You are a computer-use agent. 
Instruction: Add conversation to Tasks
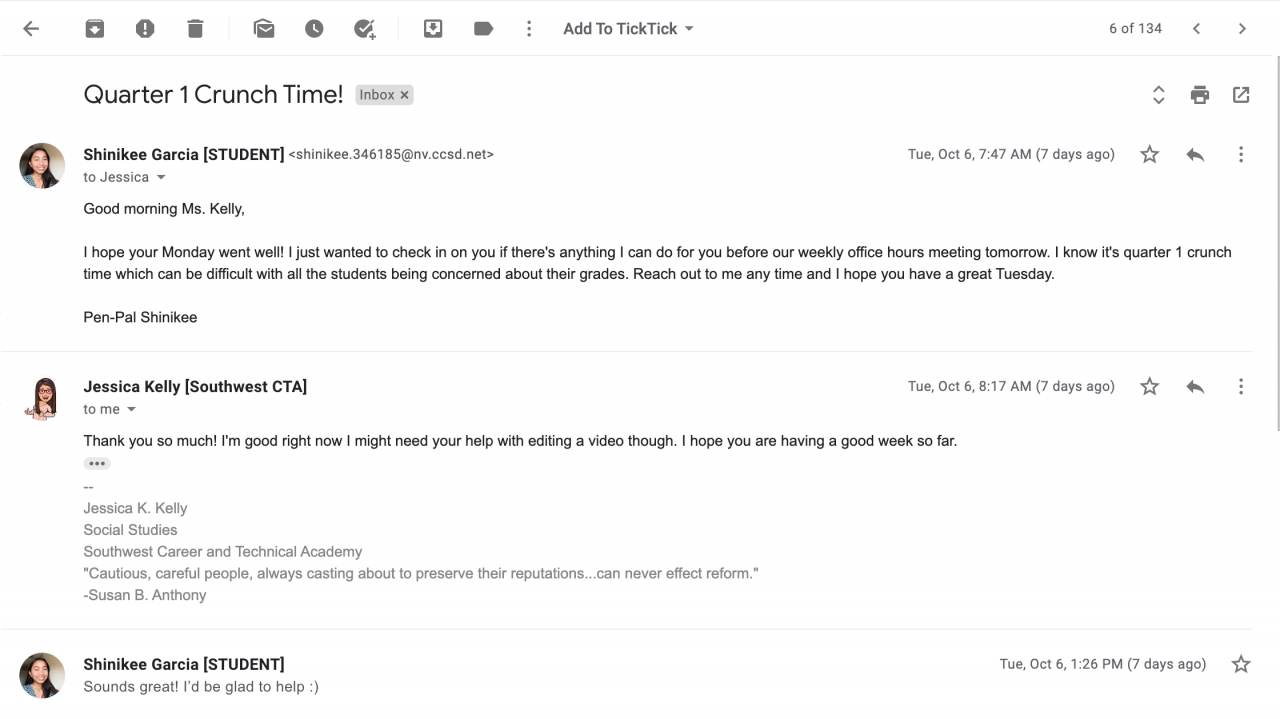[x=365, y=29]
